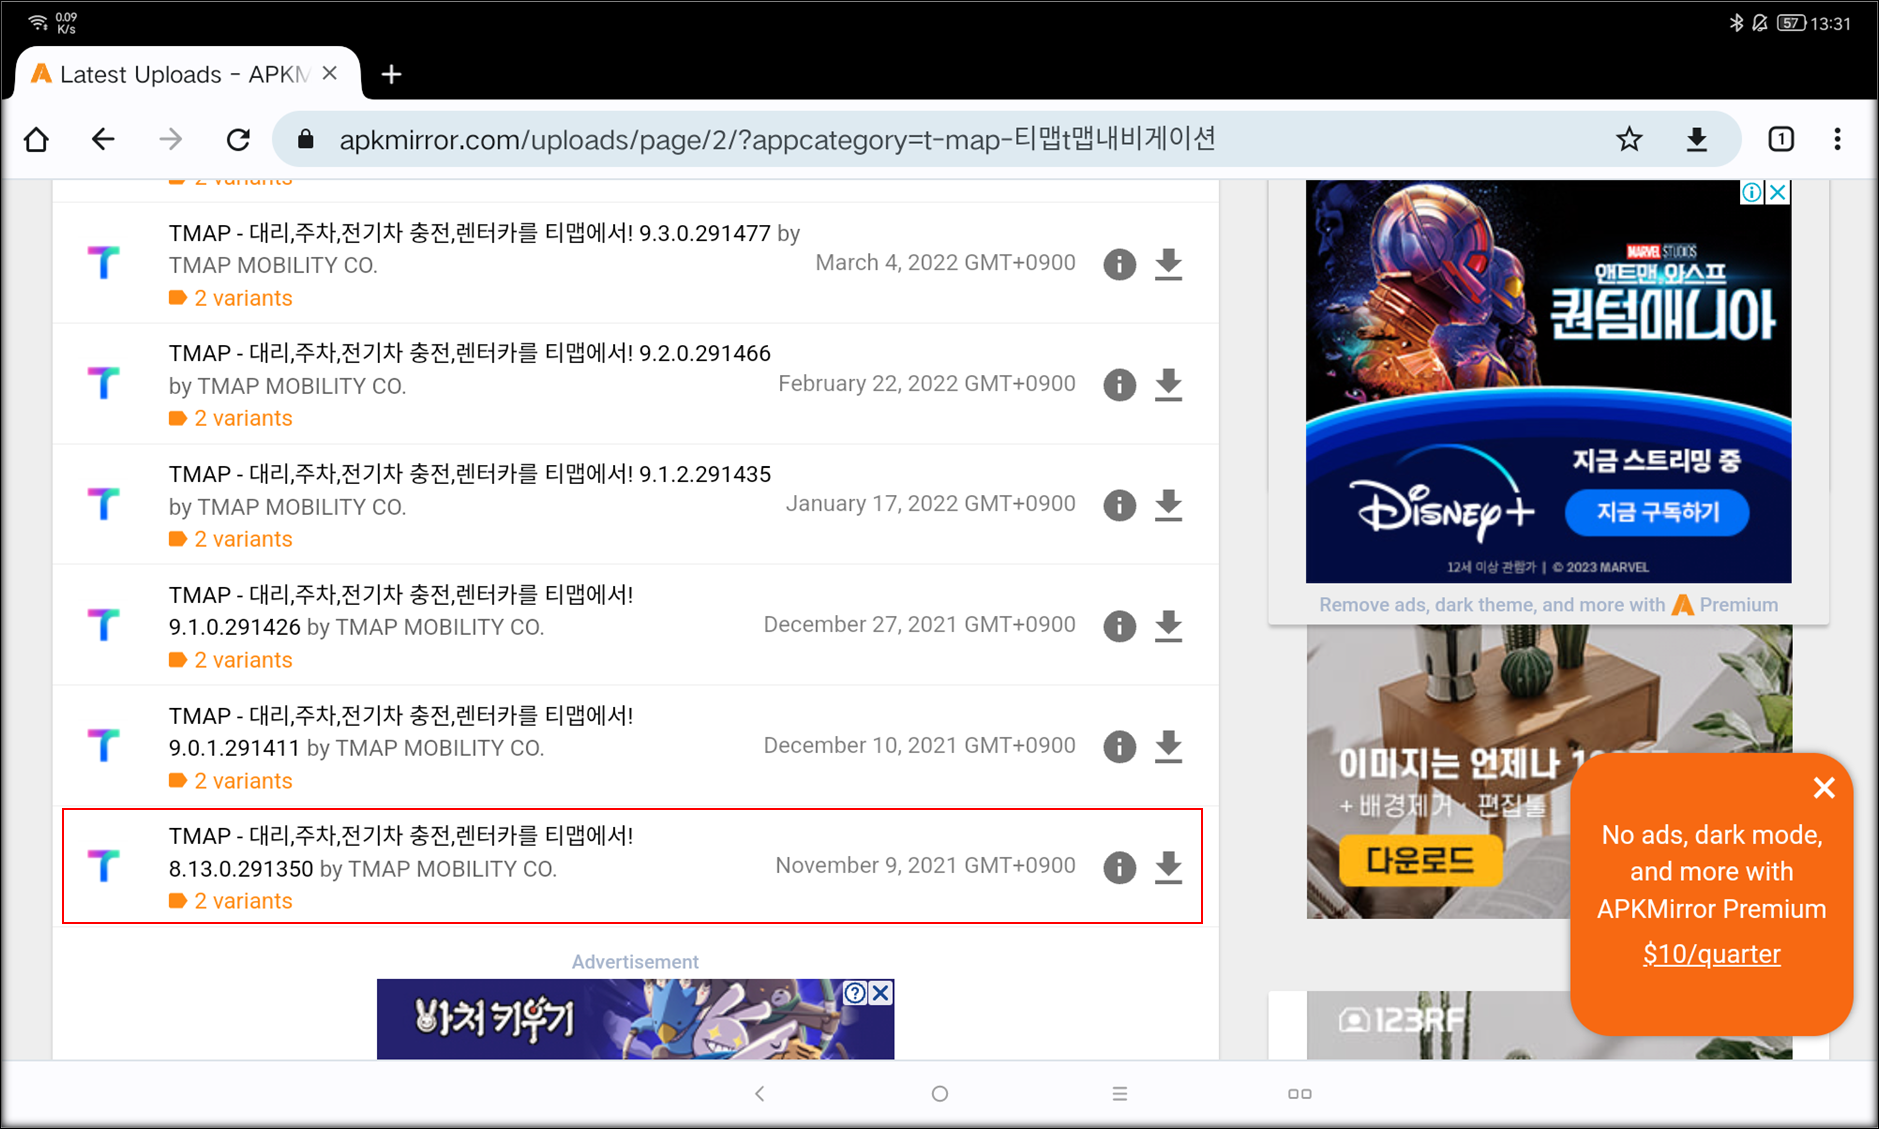Close the bottom game banner ad
Image resolution: width=1879 pixels, height=1129 pixels.
pos(881,993)
